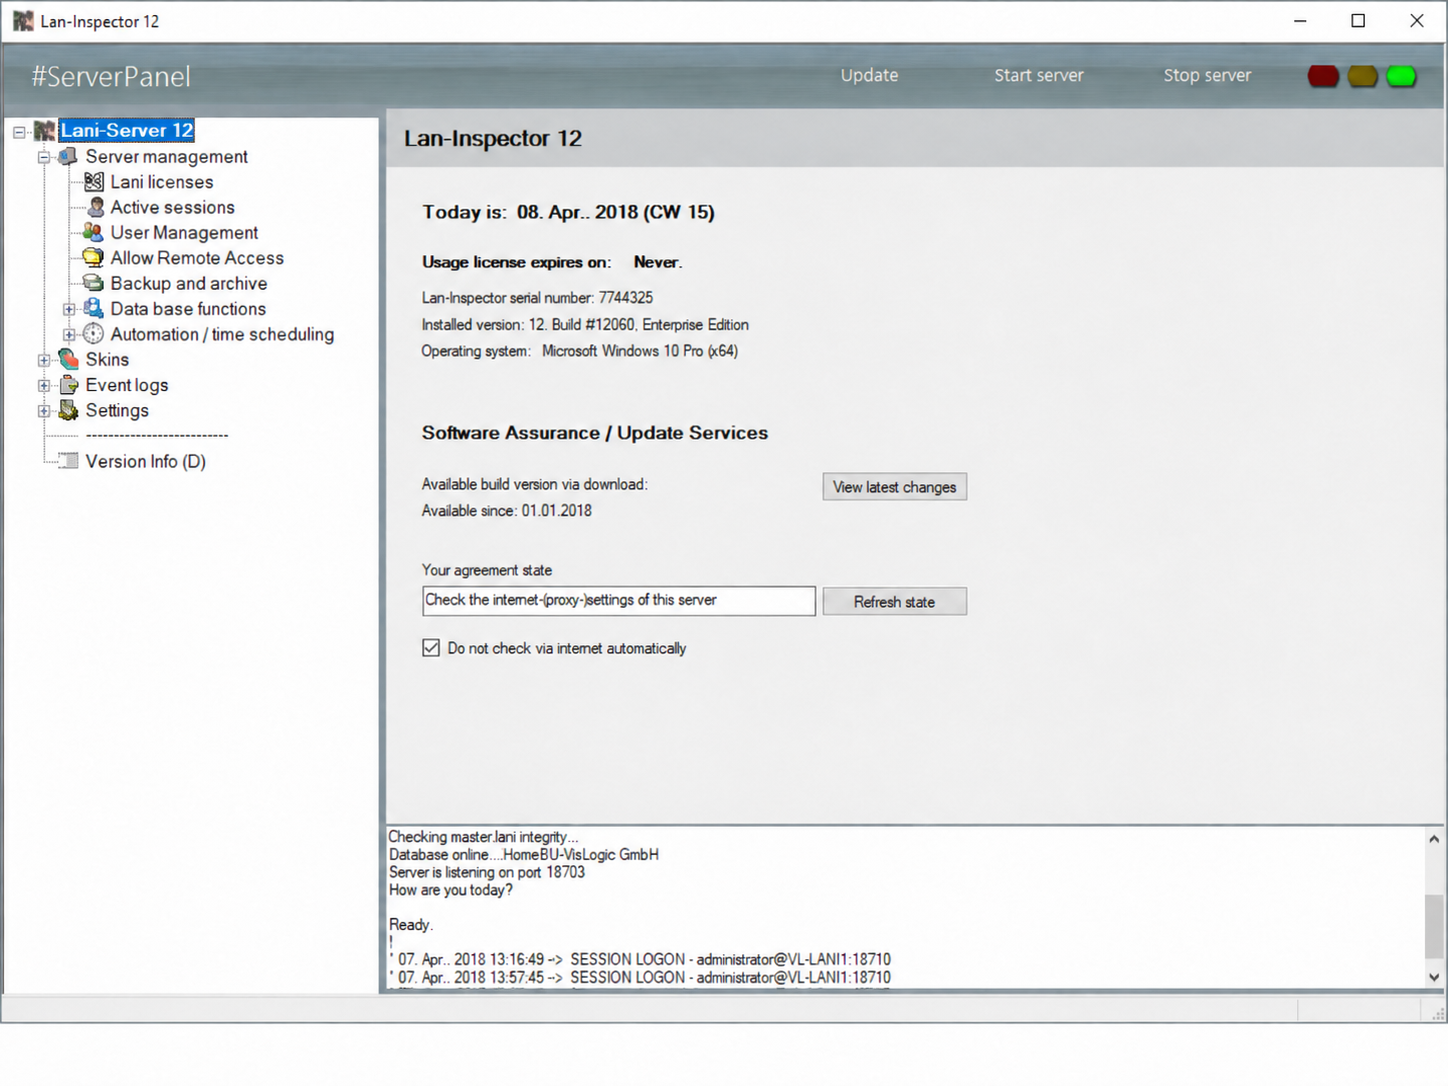Viewport: 1448px width, 1086px height.
Task: Collapse the Server management node
Action: (44, 157)
